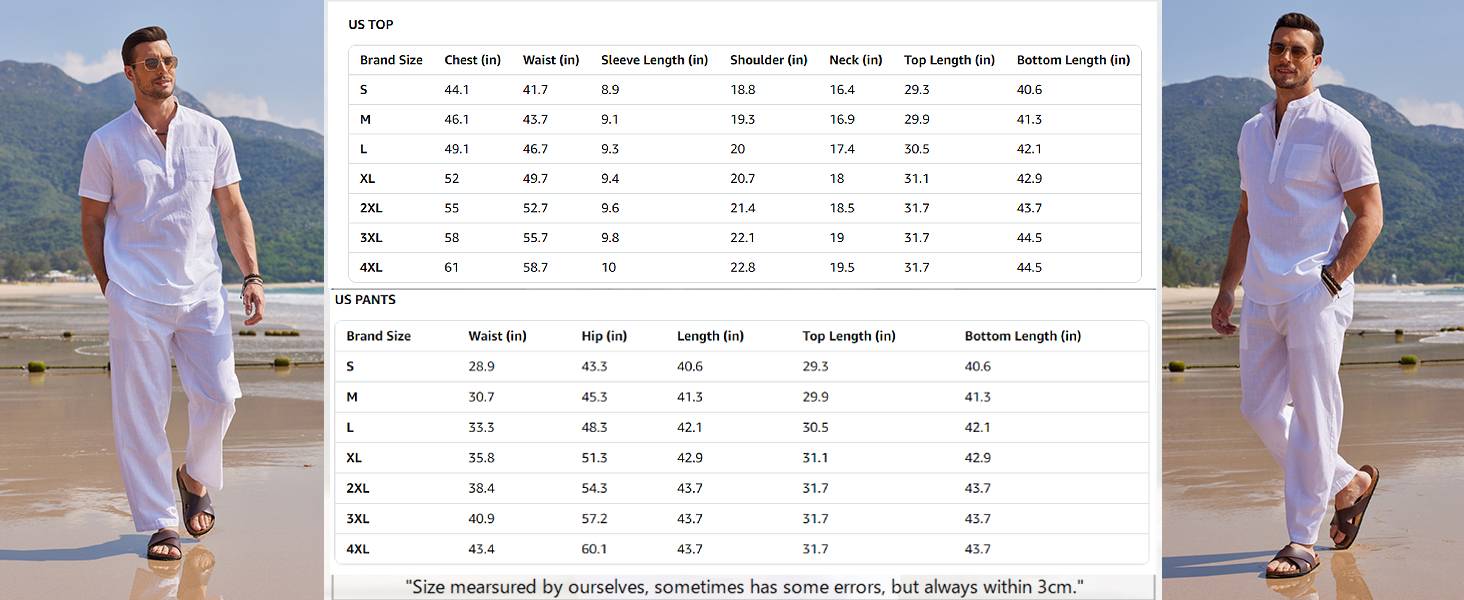The height and width of the screenshot is (600, 1464).
Task: Click the Chest (in) column header
Action: click(472, 60)
